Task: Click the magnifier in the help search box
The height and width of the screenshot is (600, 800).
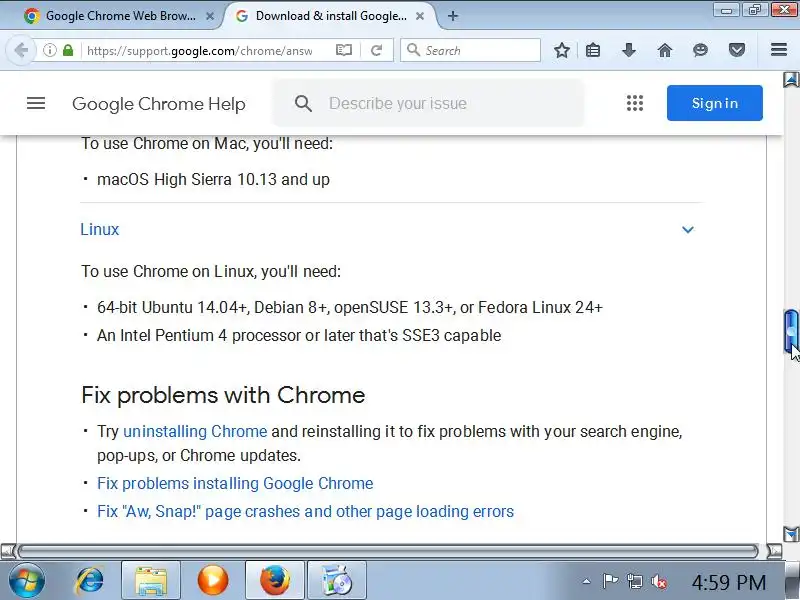Action: click(x=303, y=104)
